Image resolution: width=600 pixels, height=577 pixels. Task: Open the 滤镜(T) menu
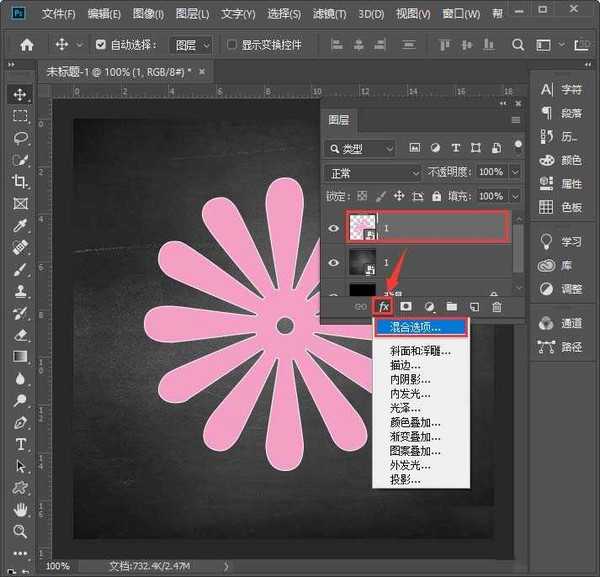(x=327, y=14)
